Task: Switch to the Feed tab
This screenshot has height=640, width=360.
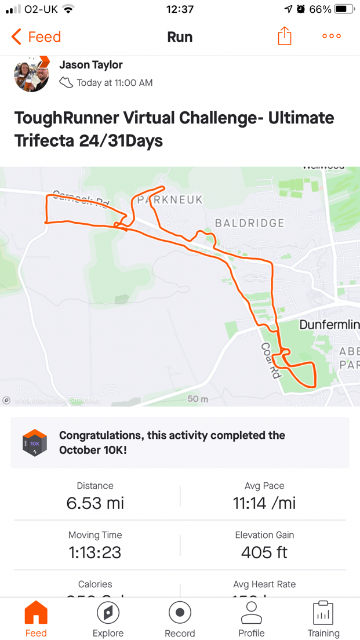Action: point(36,619)
